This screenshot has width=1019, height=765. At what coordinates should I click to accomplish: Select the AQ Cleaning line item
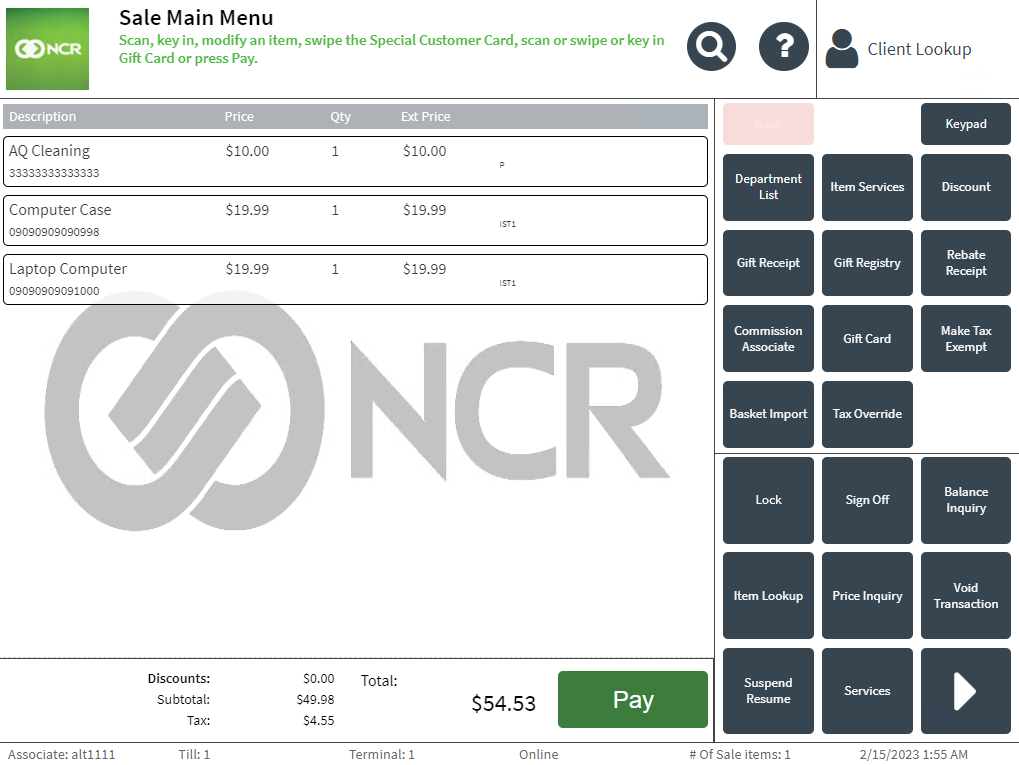[x=355, y=161]
